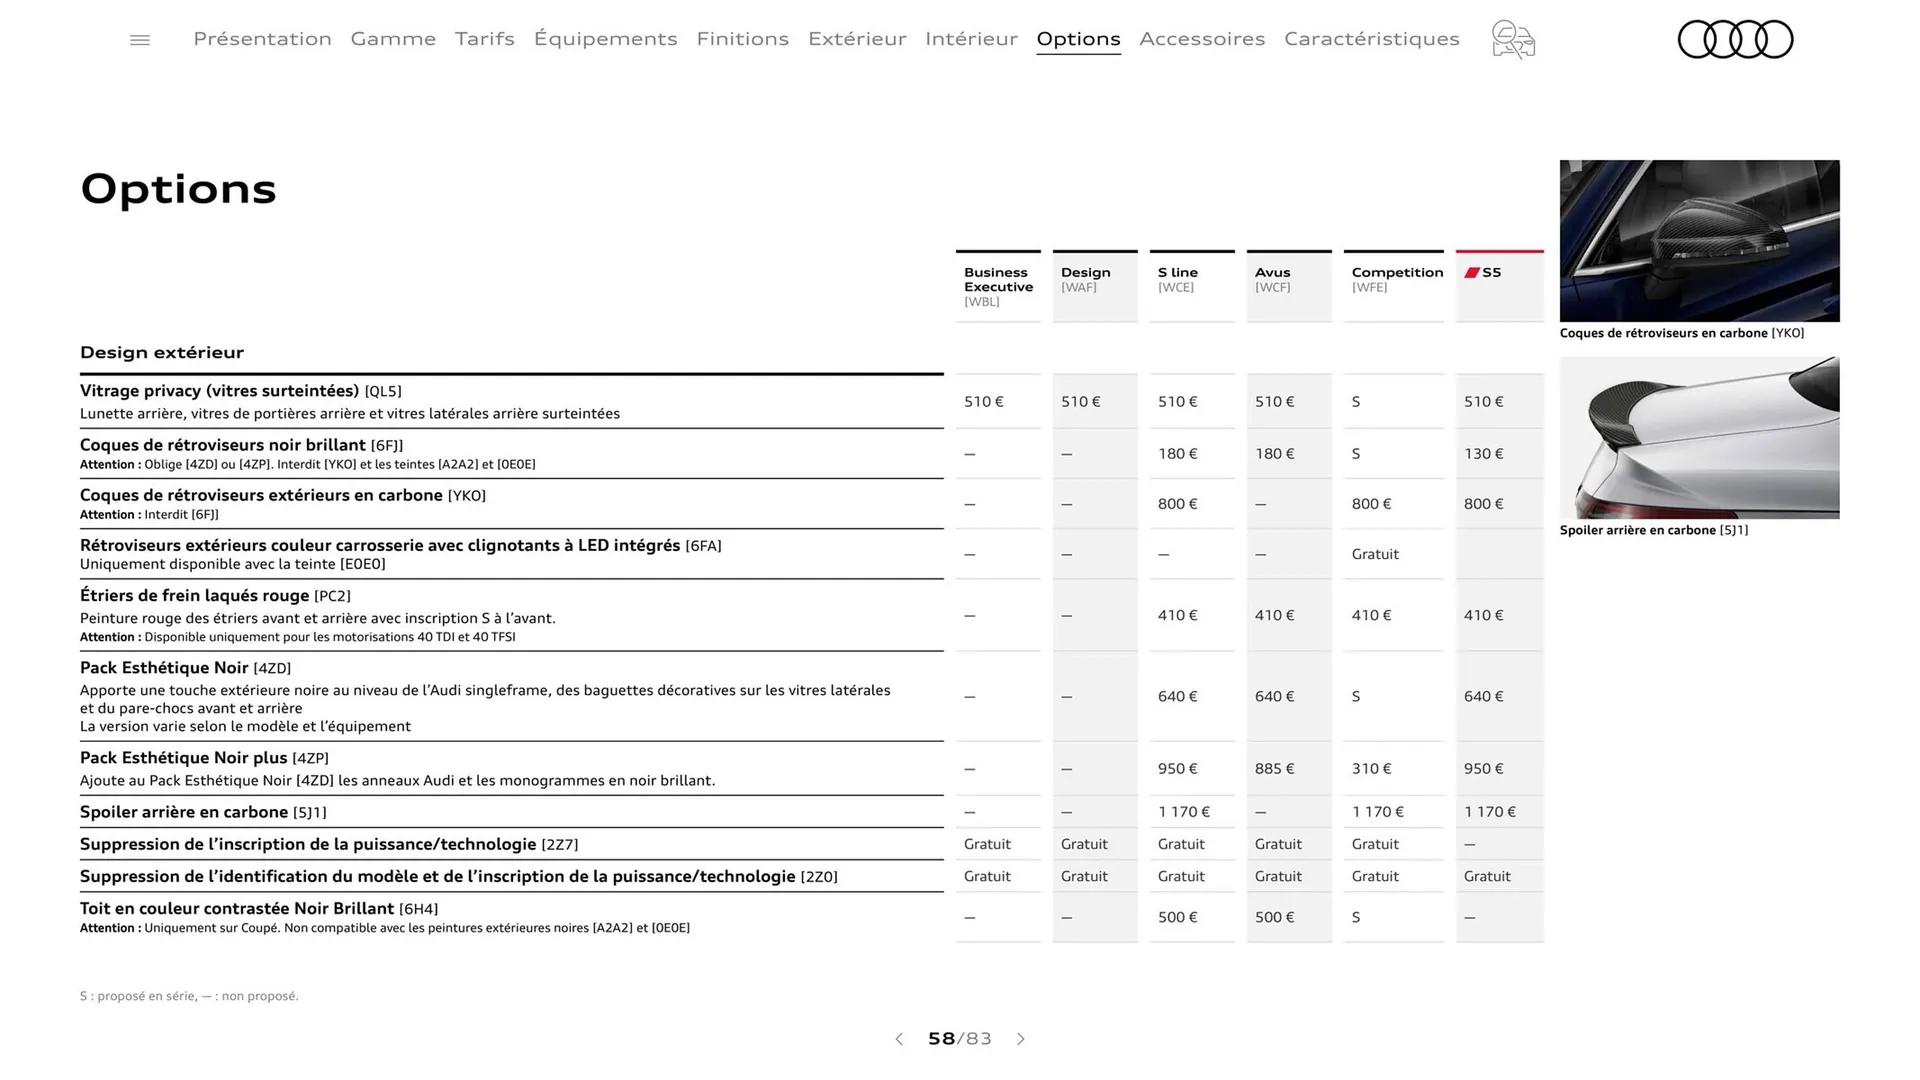
Task: Open the Extérieur tab
Action: 857,39
